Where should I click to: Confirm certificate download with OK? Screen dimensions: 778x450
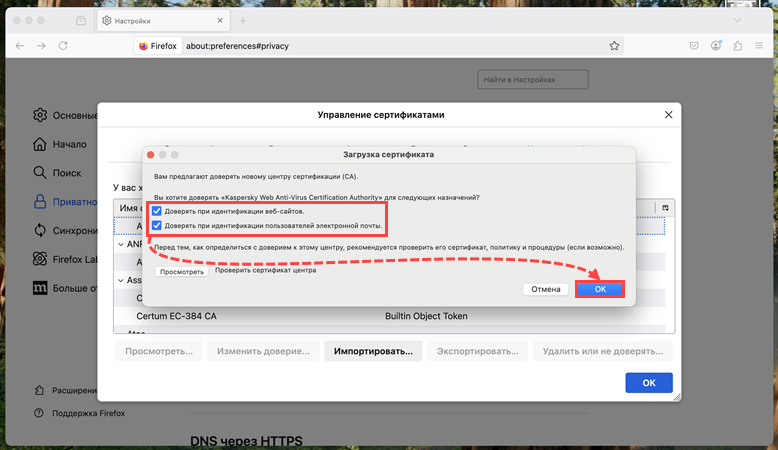click(600, 289)
